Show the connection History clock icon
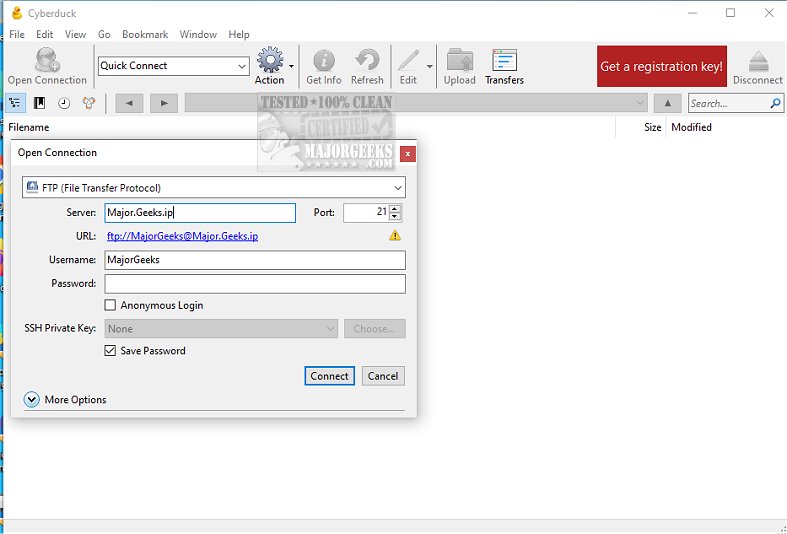The height and width of the screenshot is (534, 787). point(64,103)
